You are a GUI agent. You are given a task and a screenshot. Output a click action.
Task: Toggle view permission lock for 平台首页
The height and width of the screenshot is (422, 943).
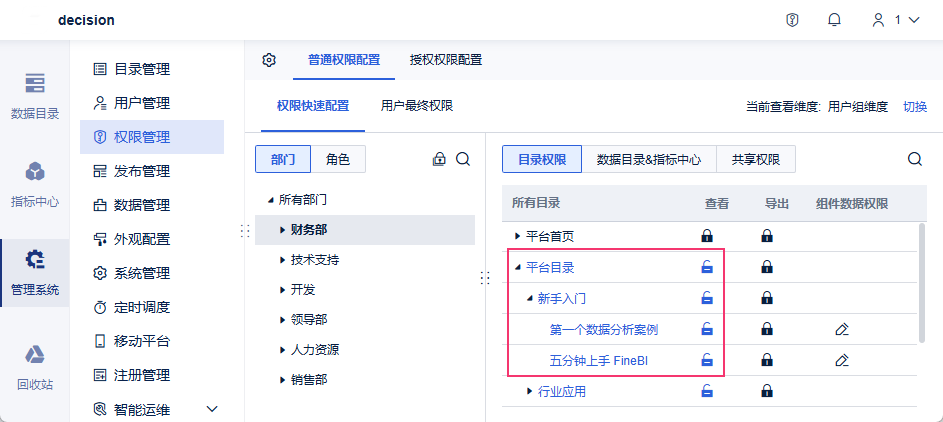(x=707, y=236)
